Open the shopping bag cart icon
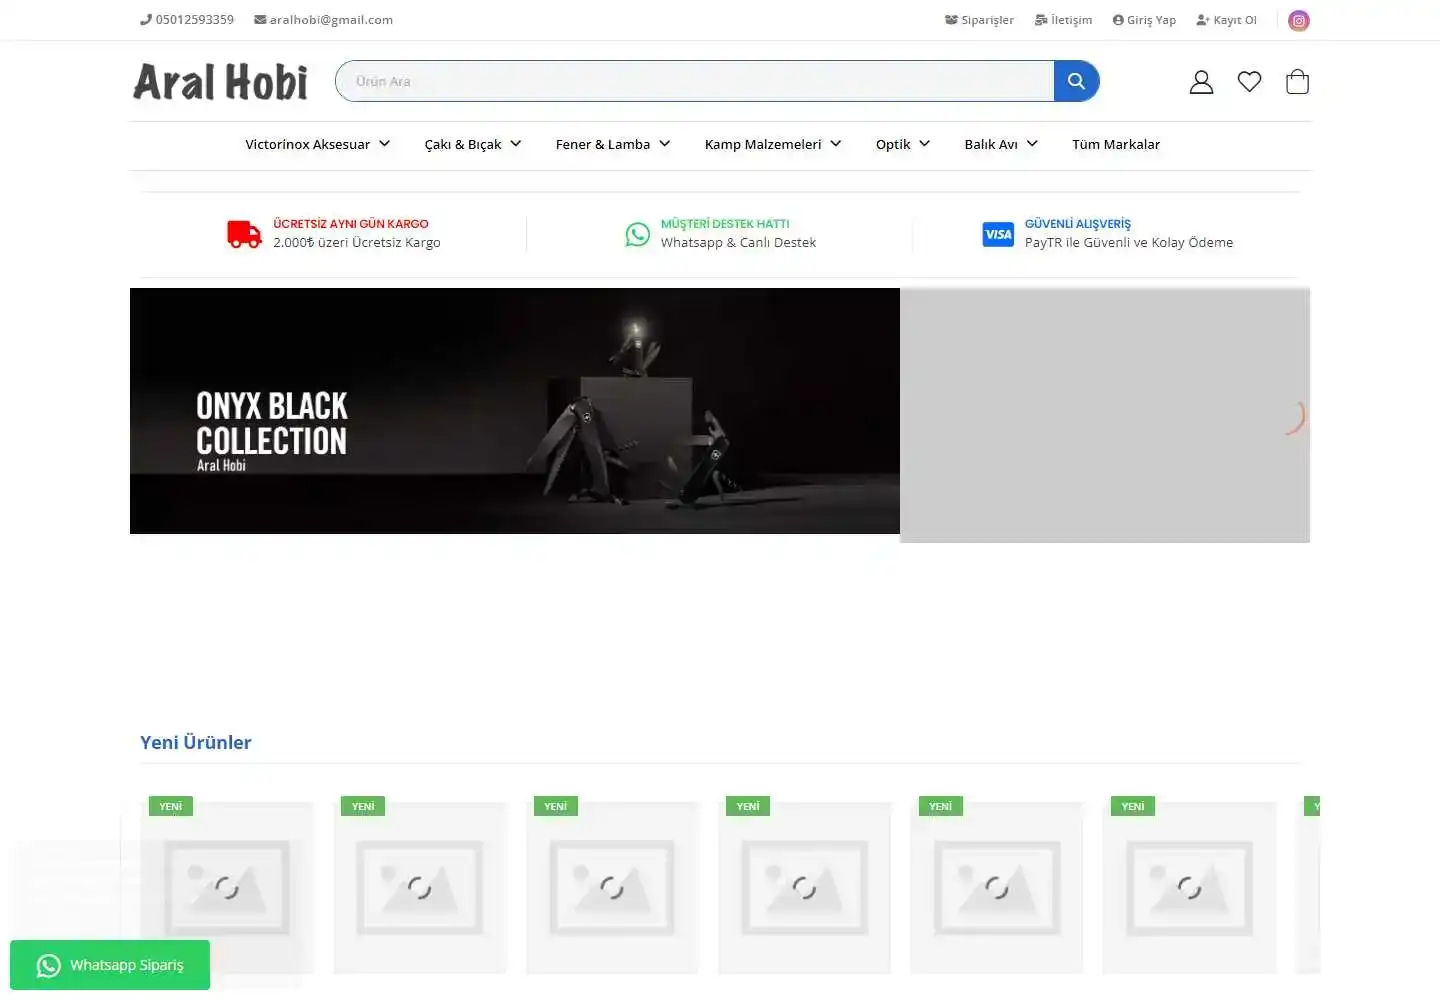The image size is (1440, 1000). (x=1297, y=81)
